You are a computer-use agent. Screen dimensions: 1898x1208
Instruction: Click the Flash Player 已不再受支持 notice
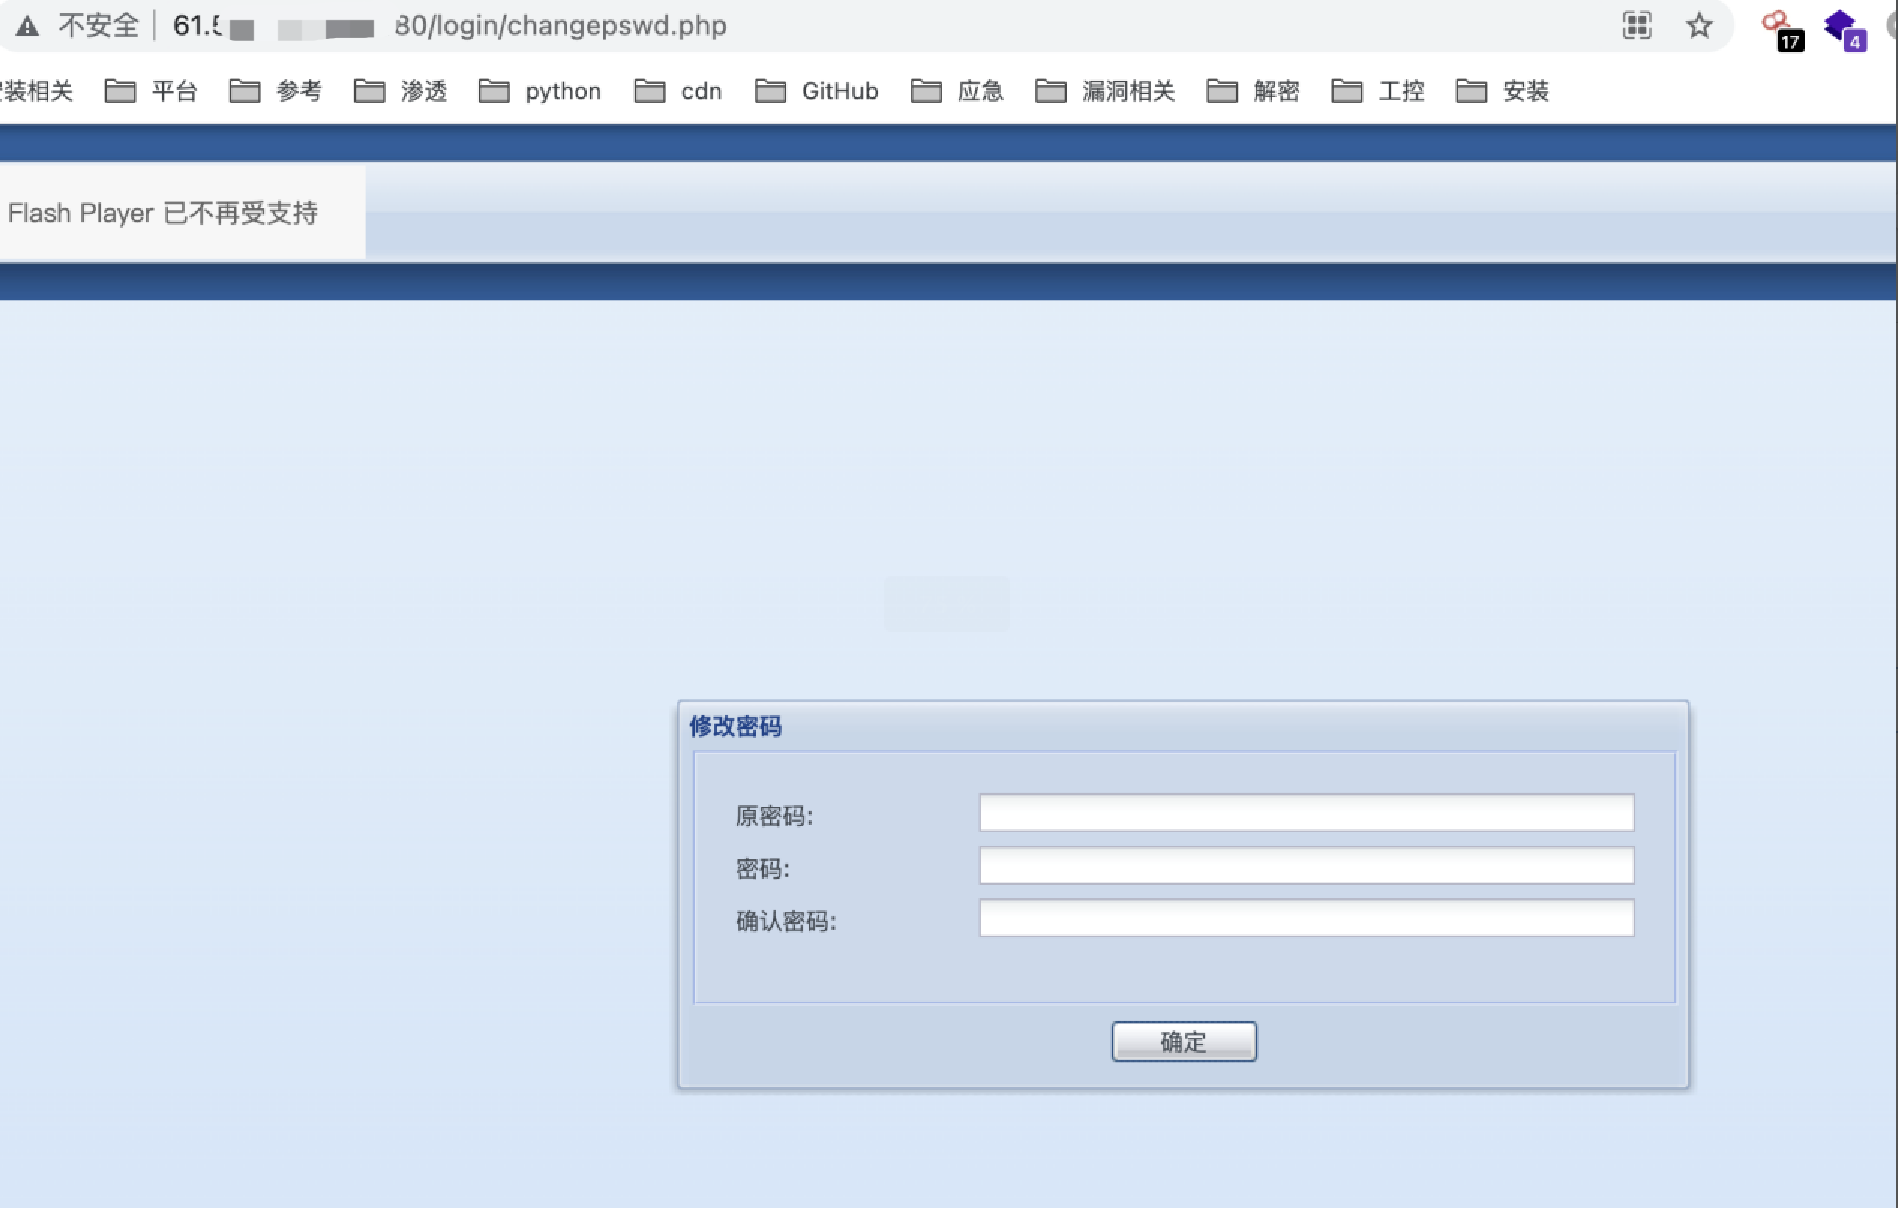165,212
